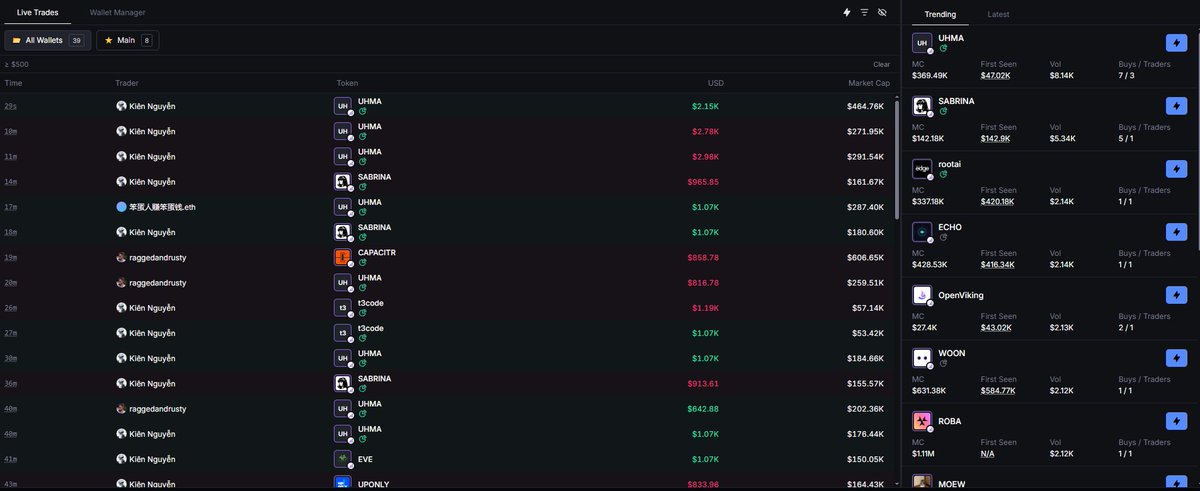This screenshot has width=1200, height=491.
Task: Open the 29s timestamp link
Action: pyautogui.click(x=10, y=106)
